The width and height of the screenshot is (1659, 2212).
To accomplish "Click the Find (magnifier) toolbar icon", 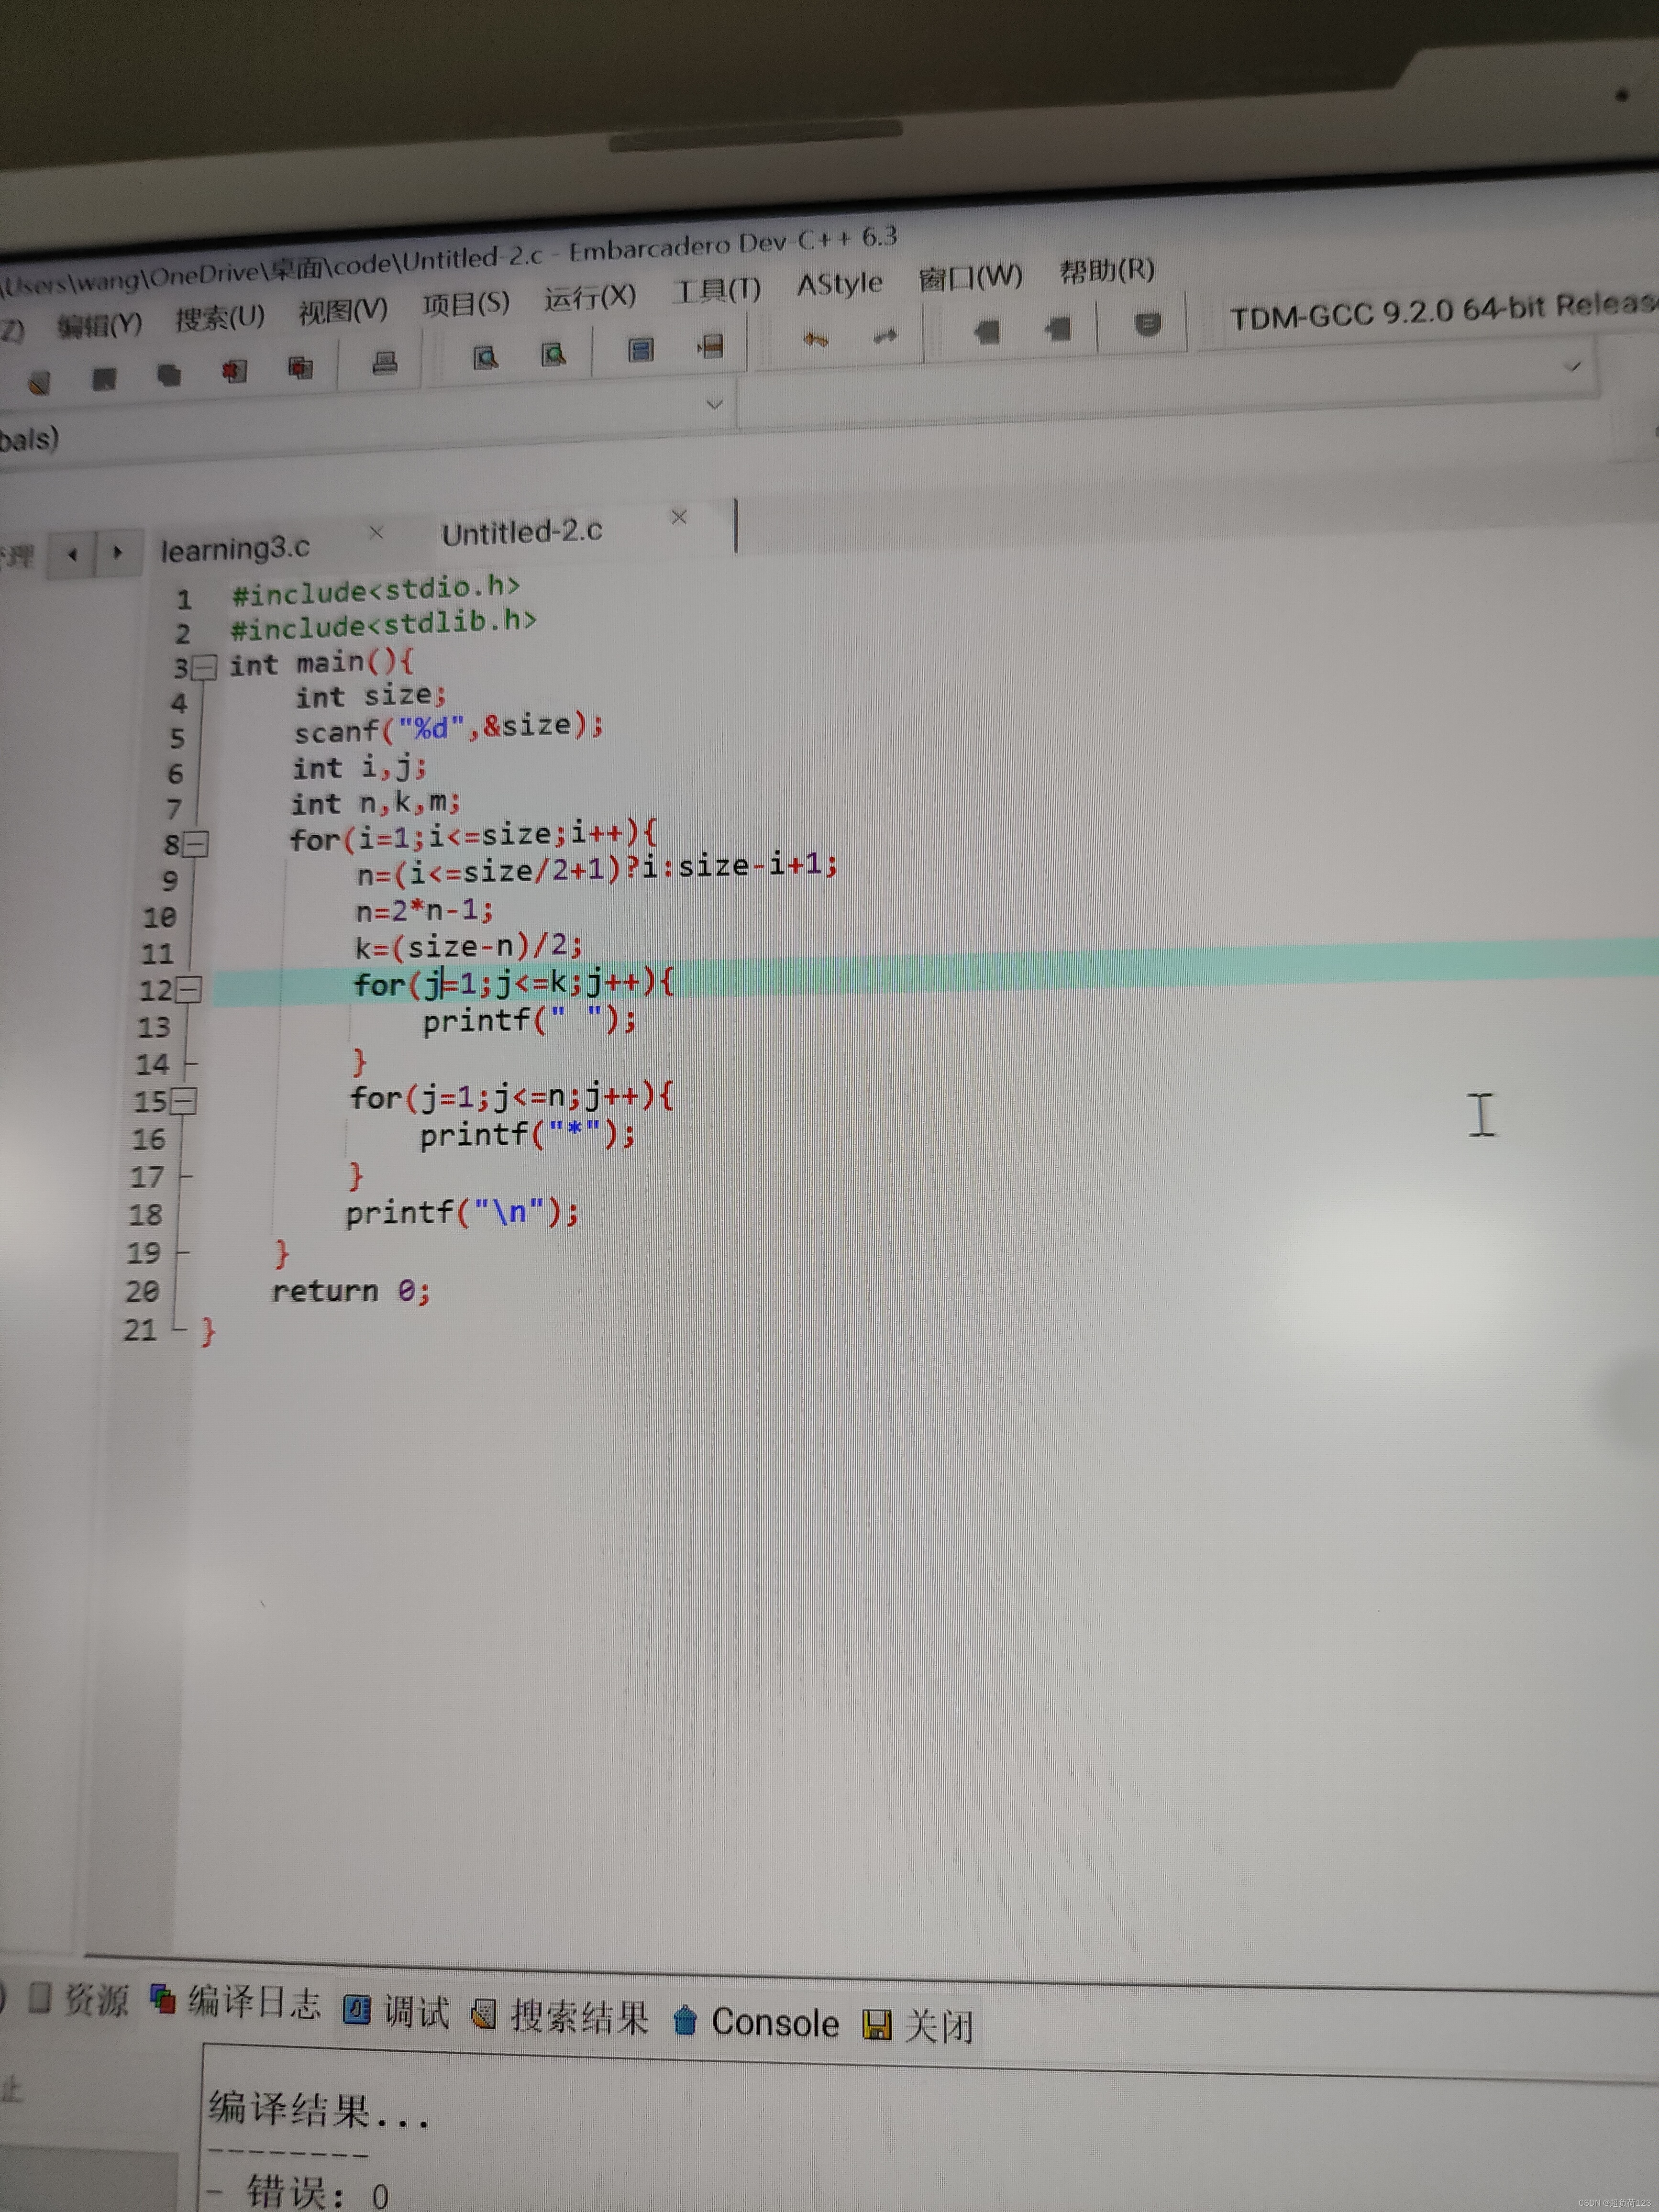I will pos(485,357).
